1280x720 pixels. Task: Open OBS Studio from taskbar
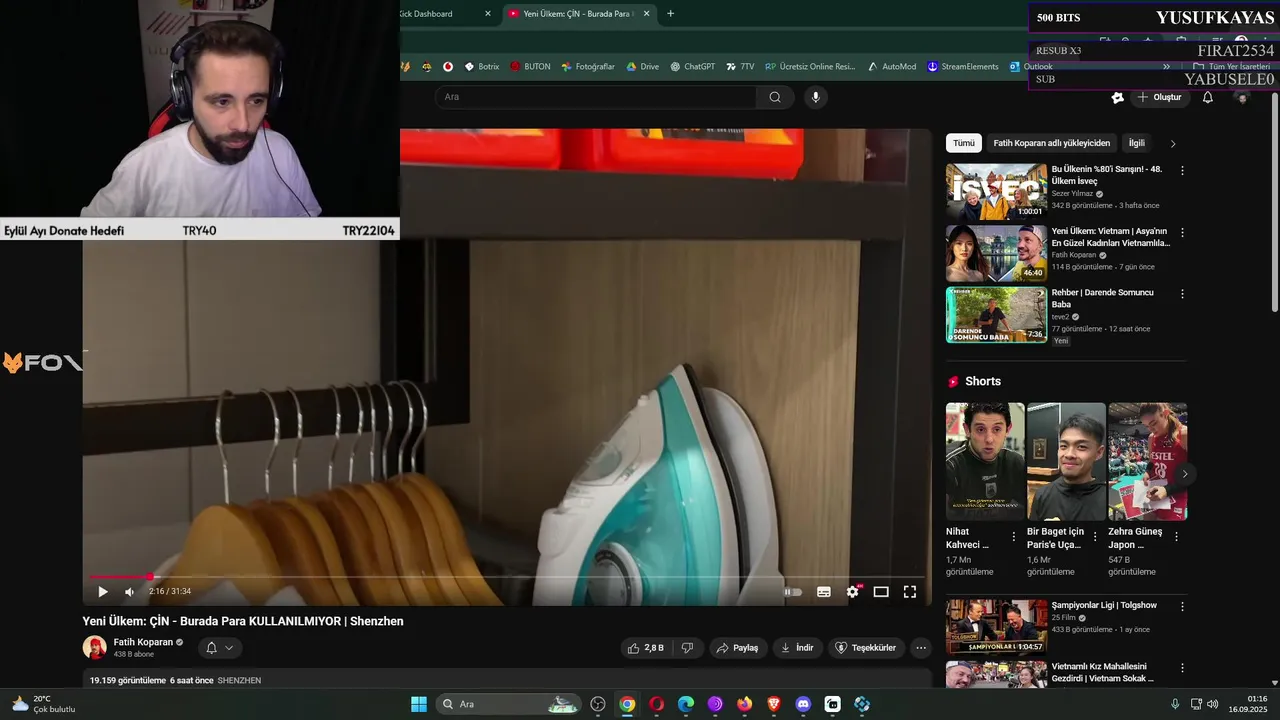pyautogui.click(x=598, y=704)
